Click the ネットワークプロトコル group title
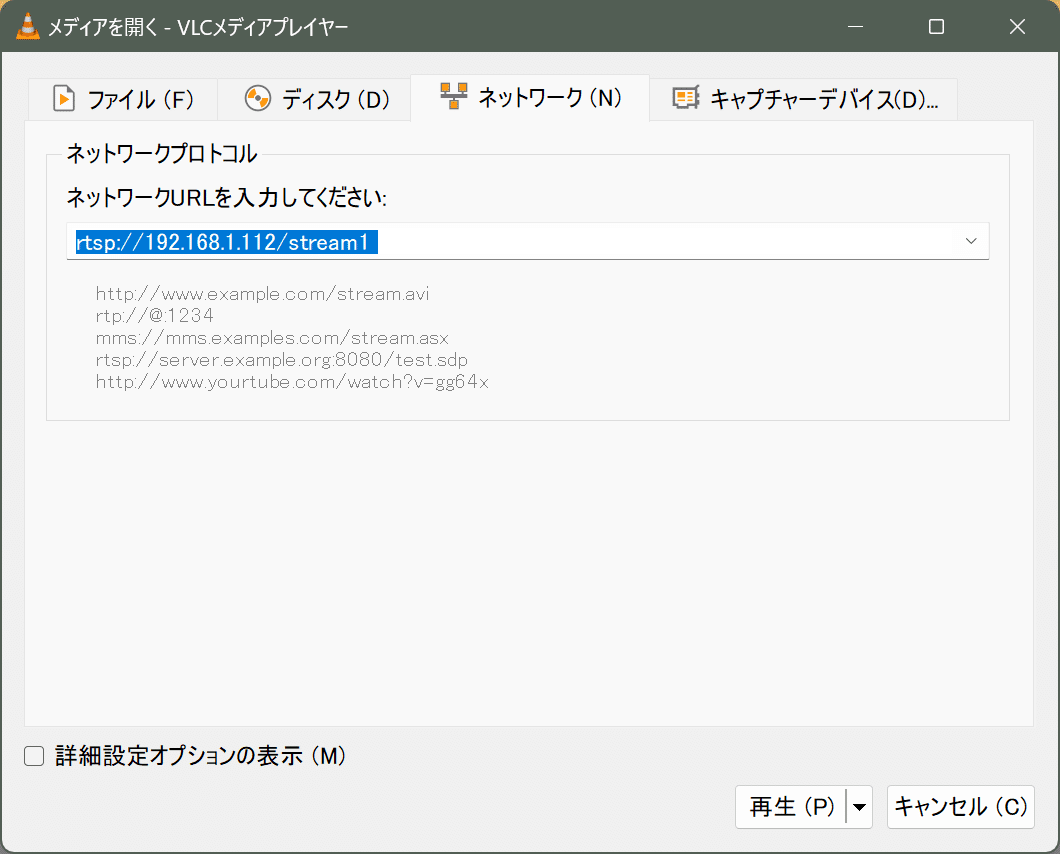Screen dimensions: 1060x854 tap(162, 153)
